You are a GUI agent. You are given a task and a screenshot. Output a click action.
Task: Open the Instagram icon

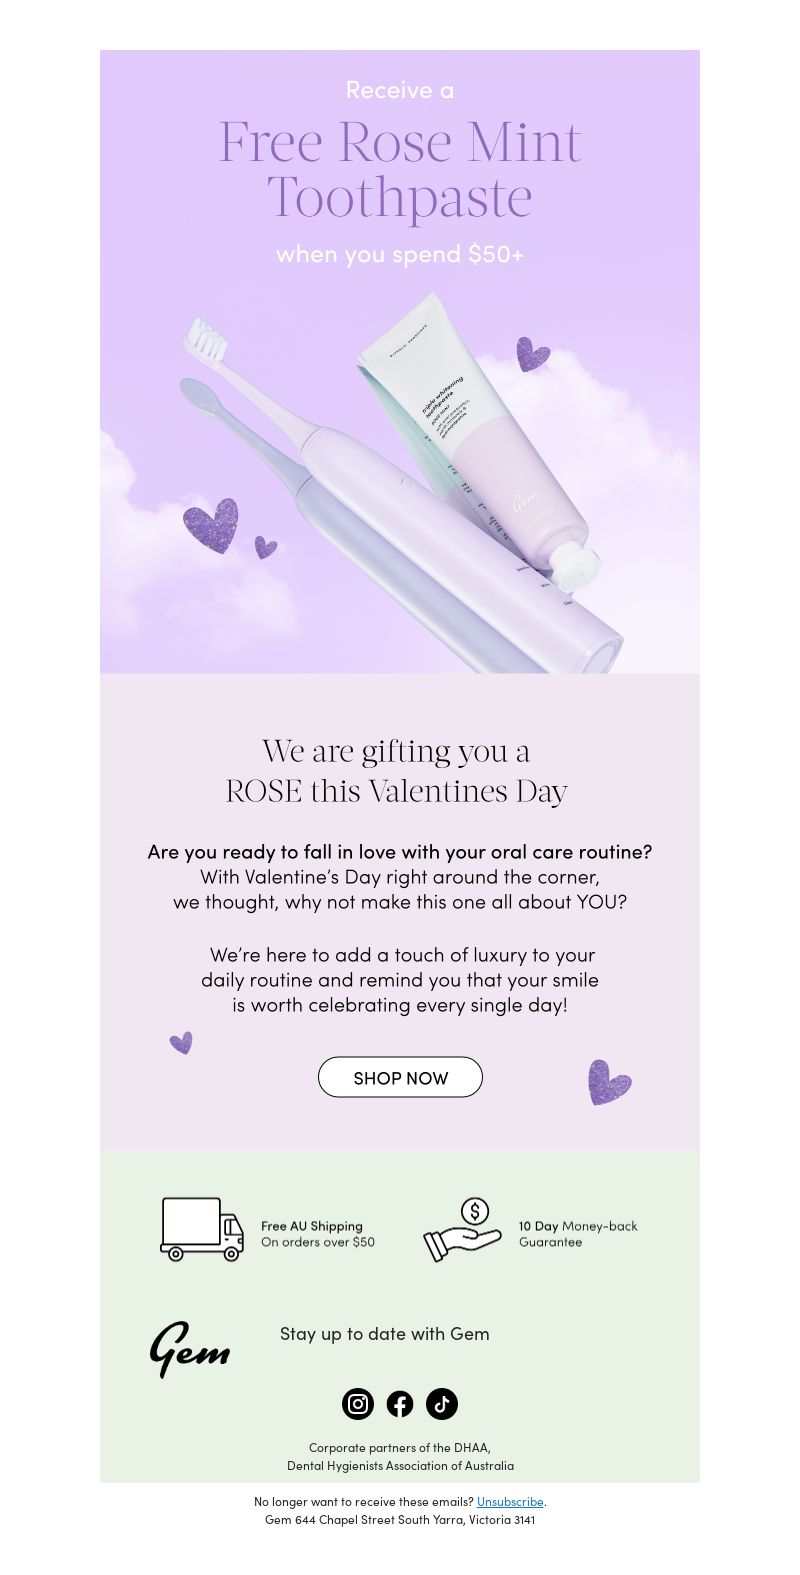(x=358, y=1404)
